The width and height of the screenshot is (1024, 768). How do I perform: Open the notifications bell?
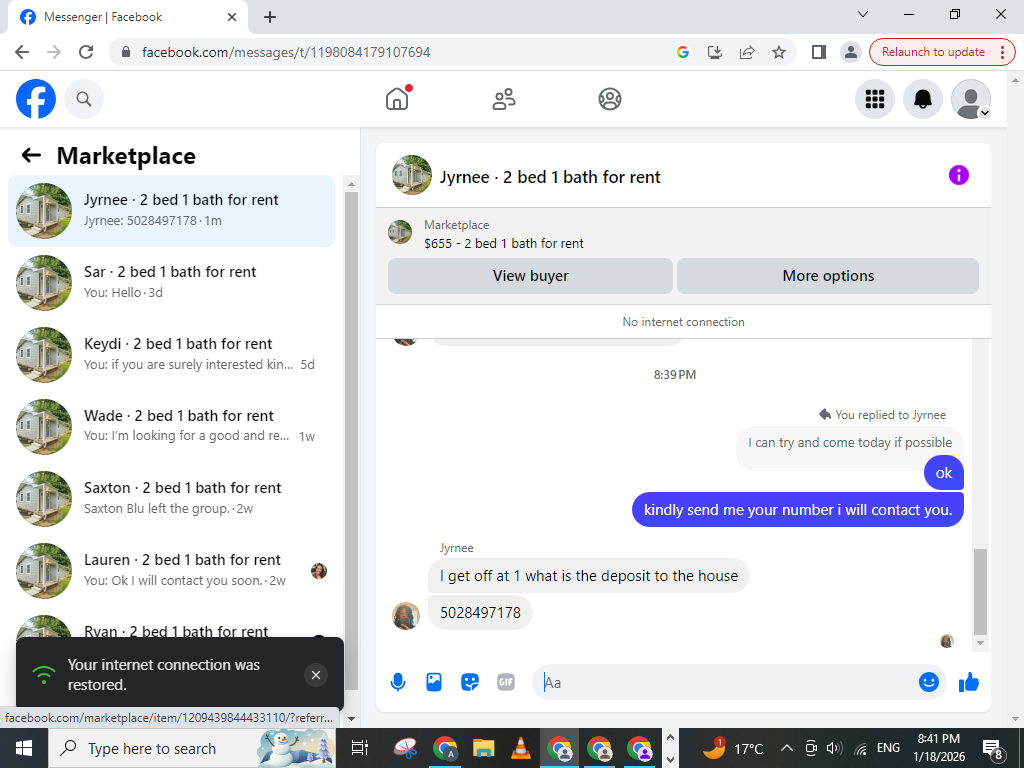pyautogui.click(x=923, y=99)
